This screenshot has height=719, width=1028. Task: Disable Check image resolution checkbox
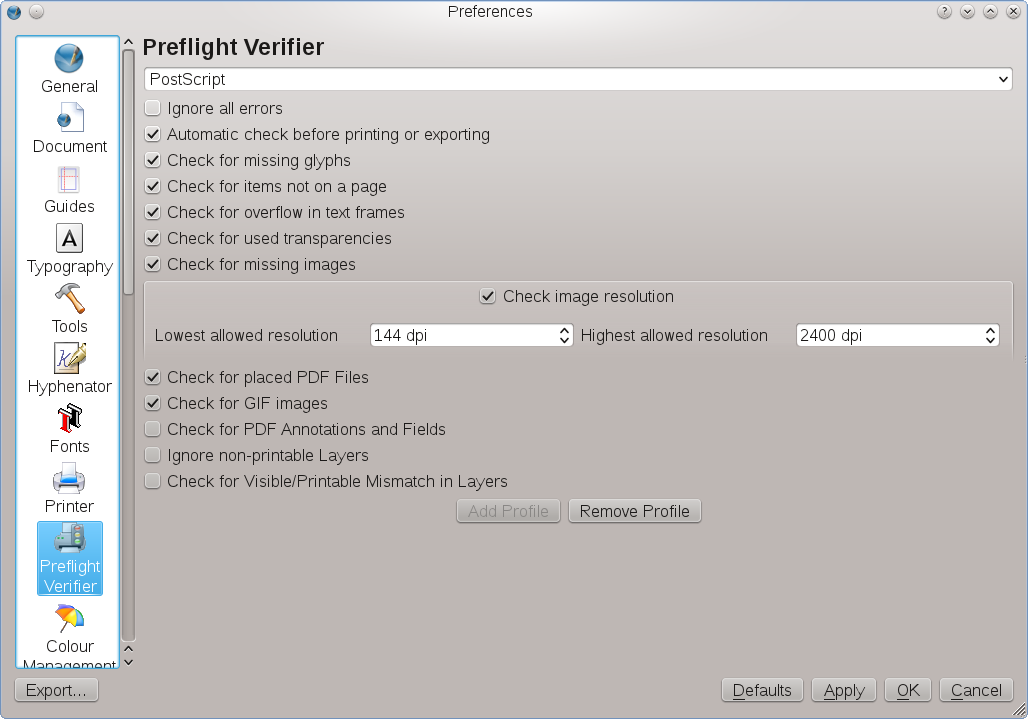(488, 296)
